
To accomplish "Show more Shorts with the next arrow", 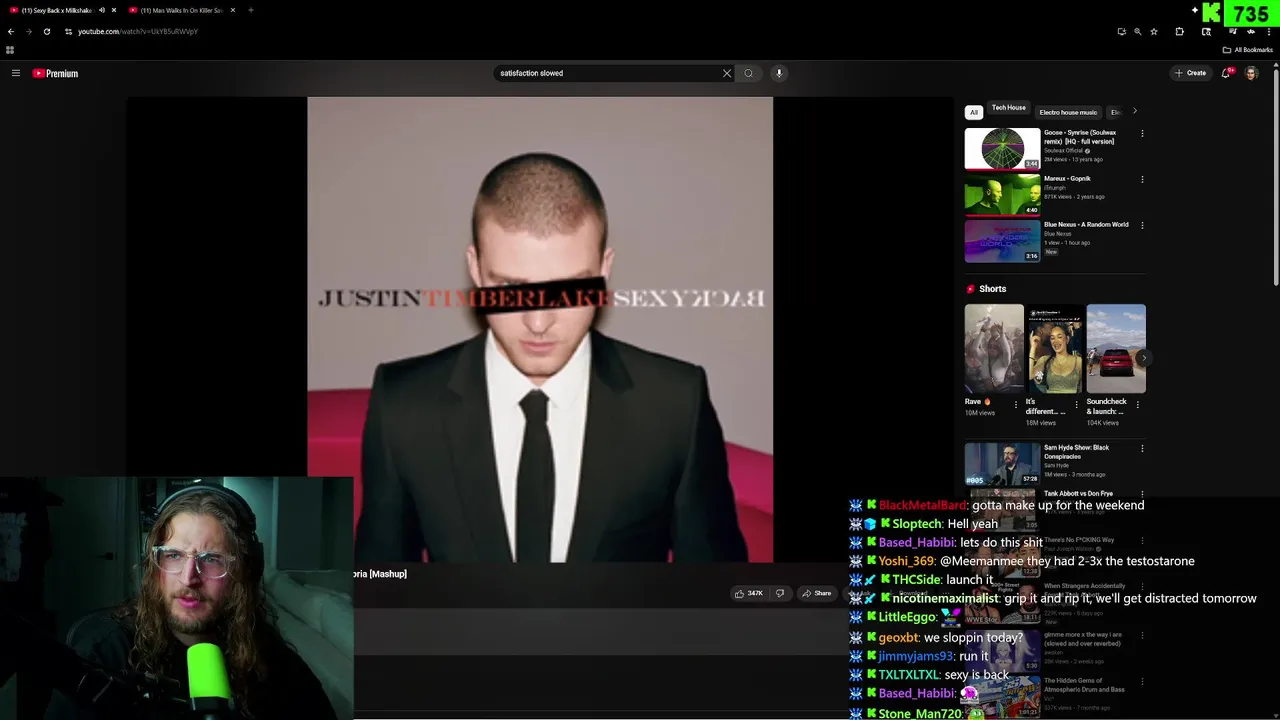I will (x=1143, y=358).
